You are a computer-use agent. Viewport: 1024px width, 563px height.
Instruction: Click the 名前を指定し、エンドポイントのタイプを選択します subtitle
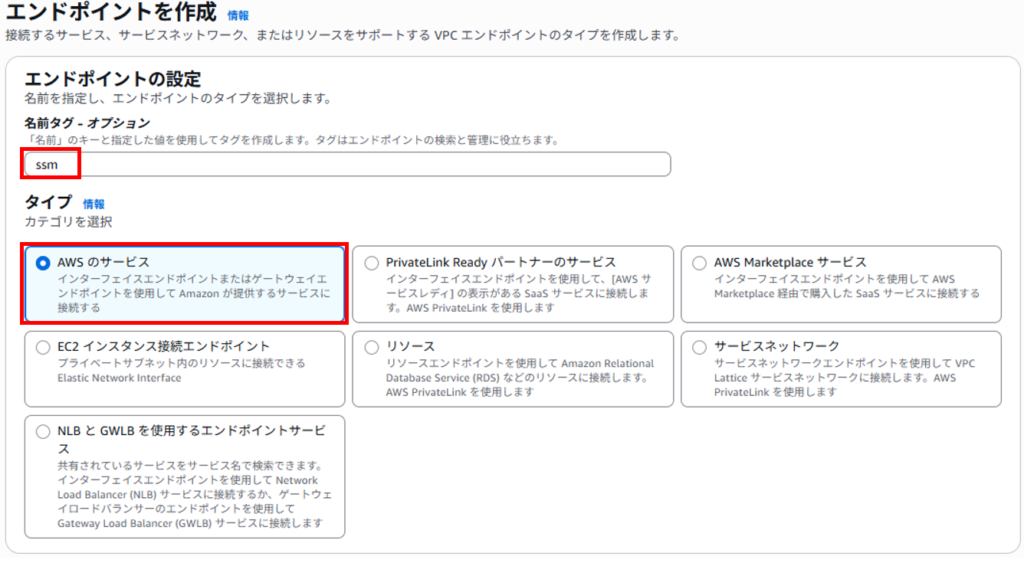[x=178, y=99]
